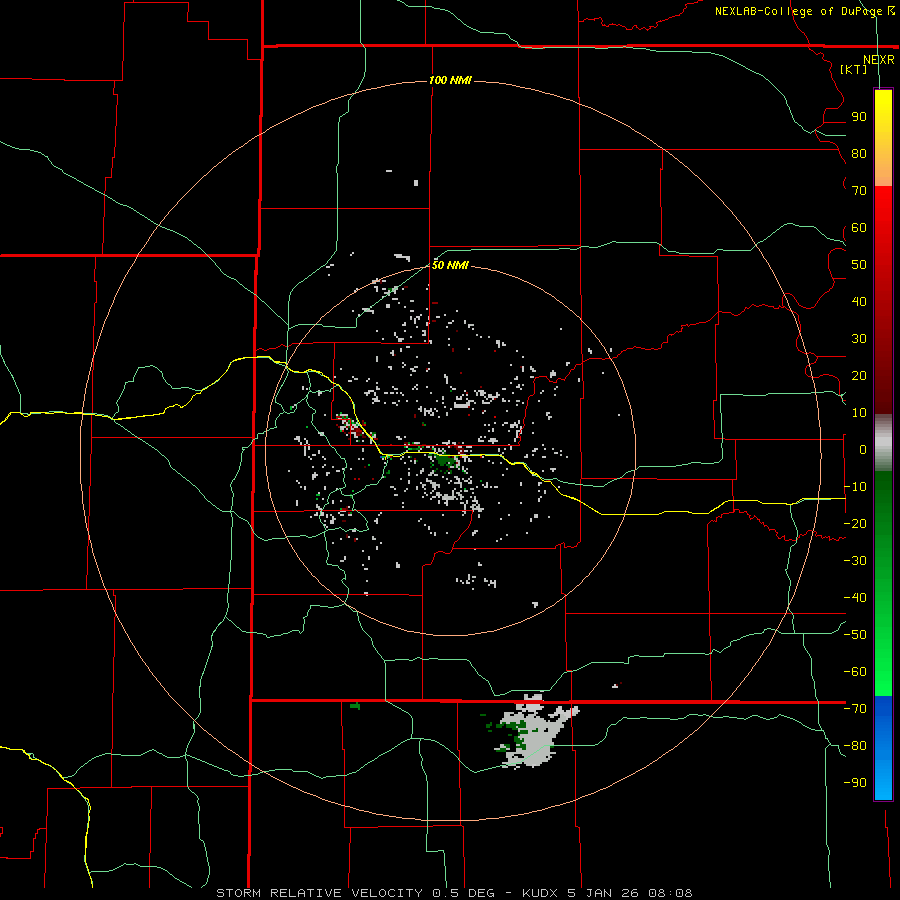Click the "30" value on velocity scale
This screenshot has width=900, height=900.
click(x=859, y=339)
